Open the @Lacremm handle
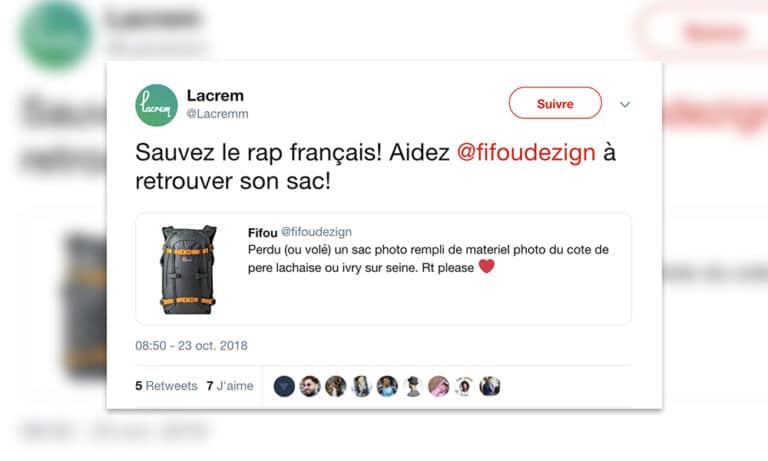This screenshot has height=461, width=768. [217, 114]
